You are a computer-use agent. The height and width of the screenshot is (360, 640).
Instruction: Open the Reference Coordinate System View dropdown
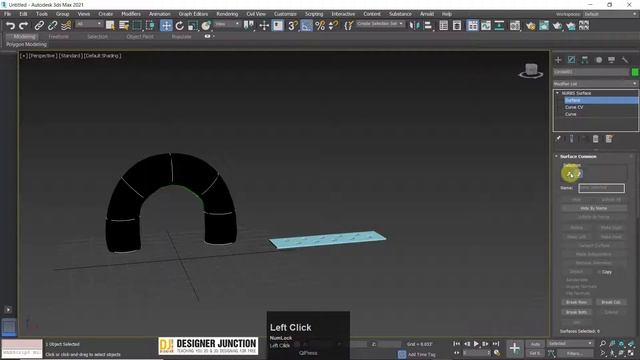pyautogui.click(x=227, y=24)
